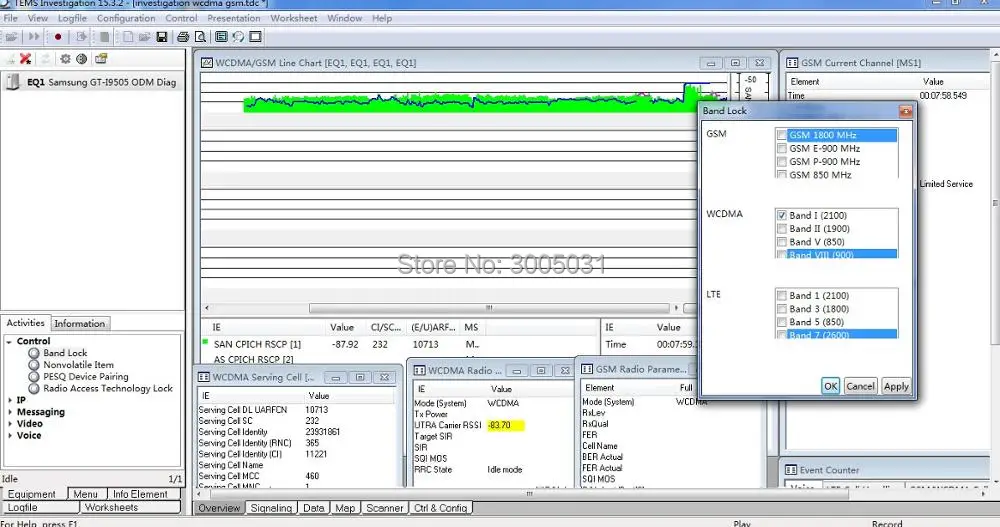Click Cancel in Band Lock dialog
The image size is (1000, 527).
(x=860, y=386)
